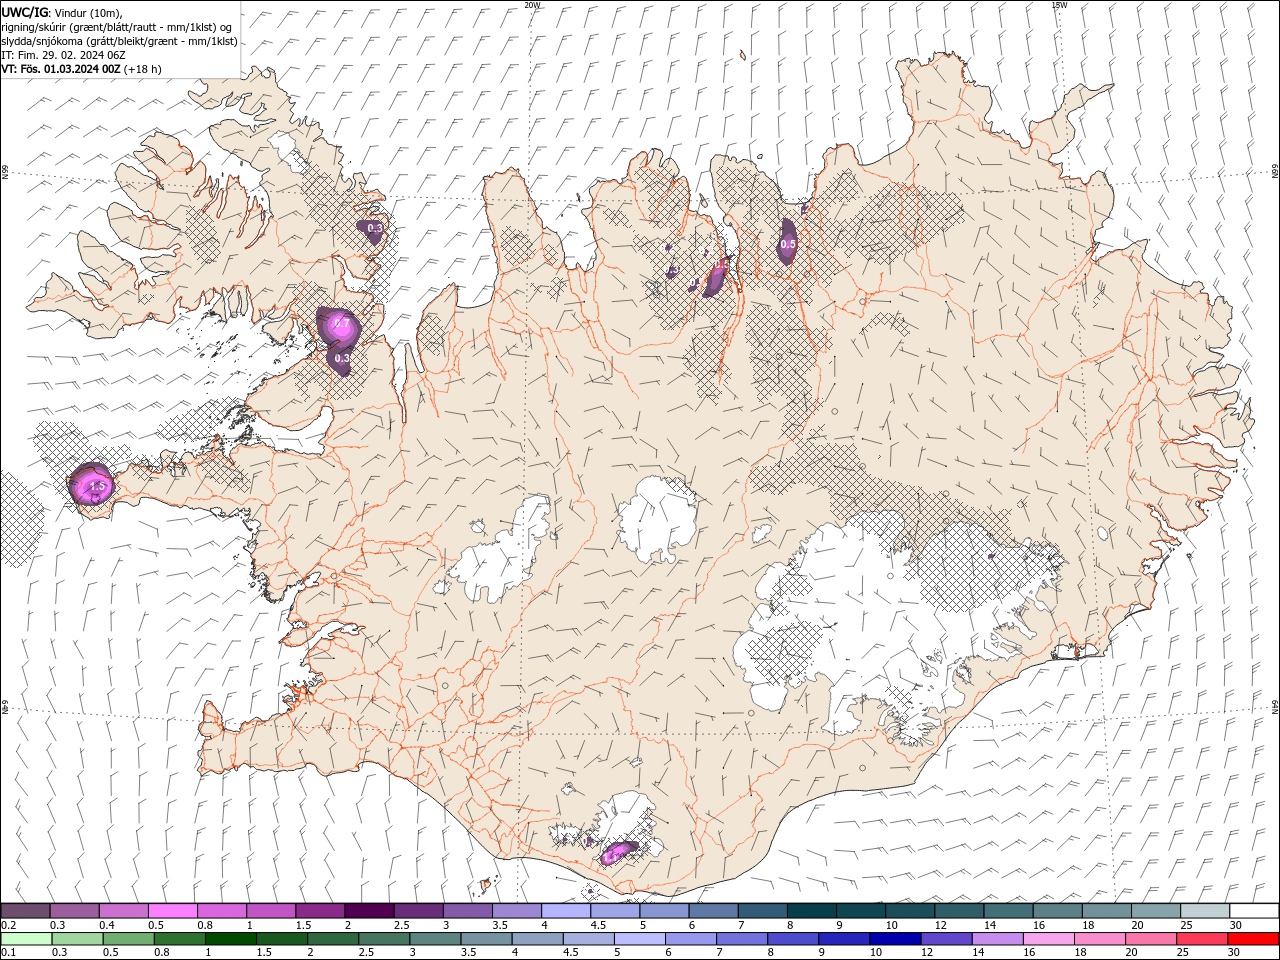Image resolution: width=1280 pixels, height=960 pixels.
Task: Click the precipitation blob labeled 1.5
Action: [92, 485]
